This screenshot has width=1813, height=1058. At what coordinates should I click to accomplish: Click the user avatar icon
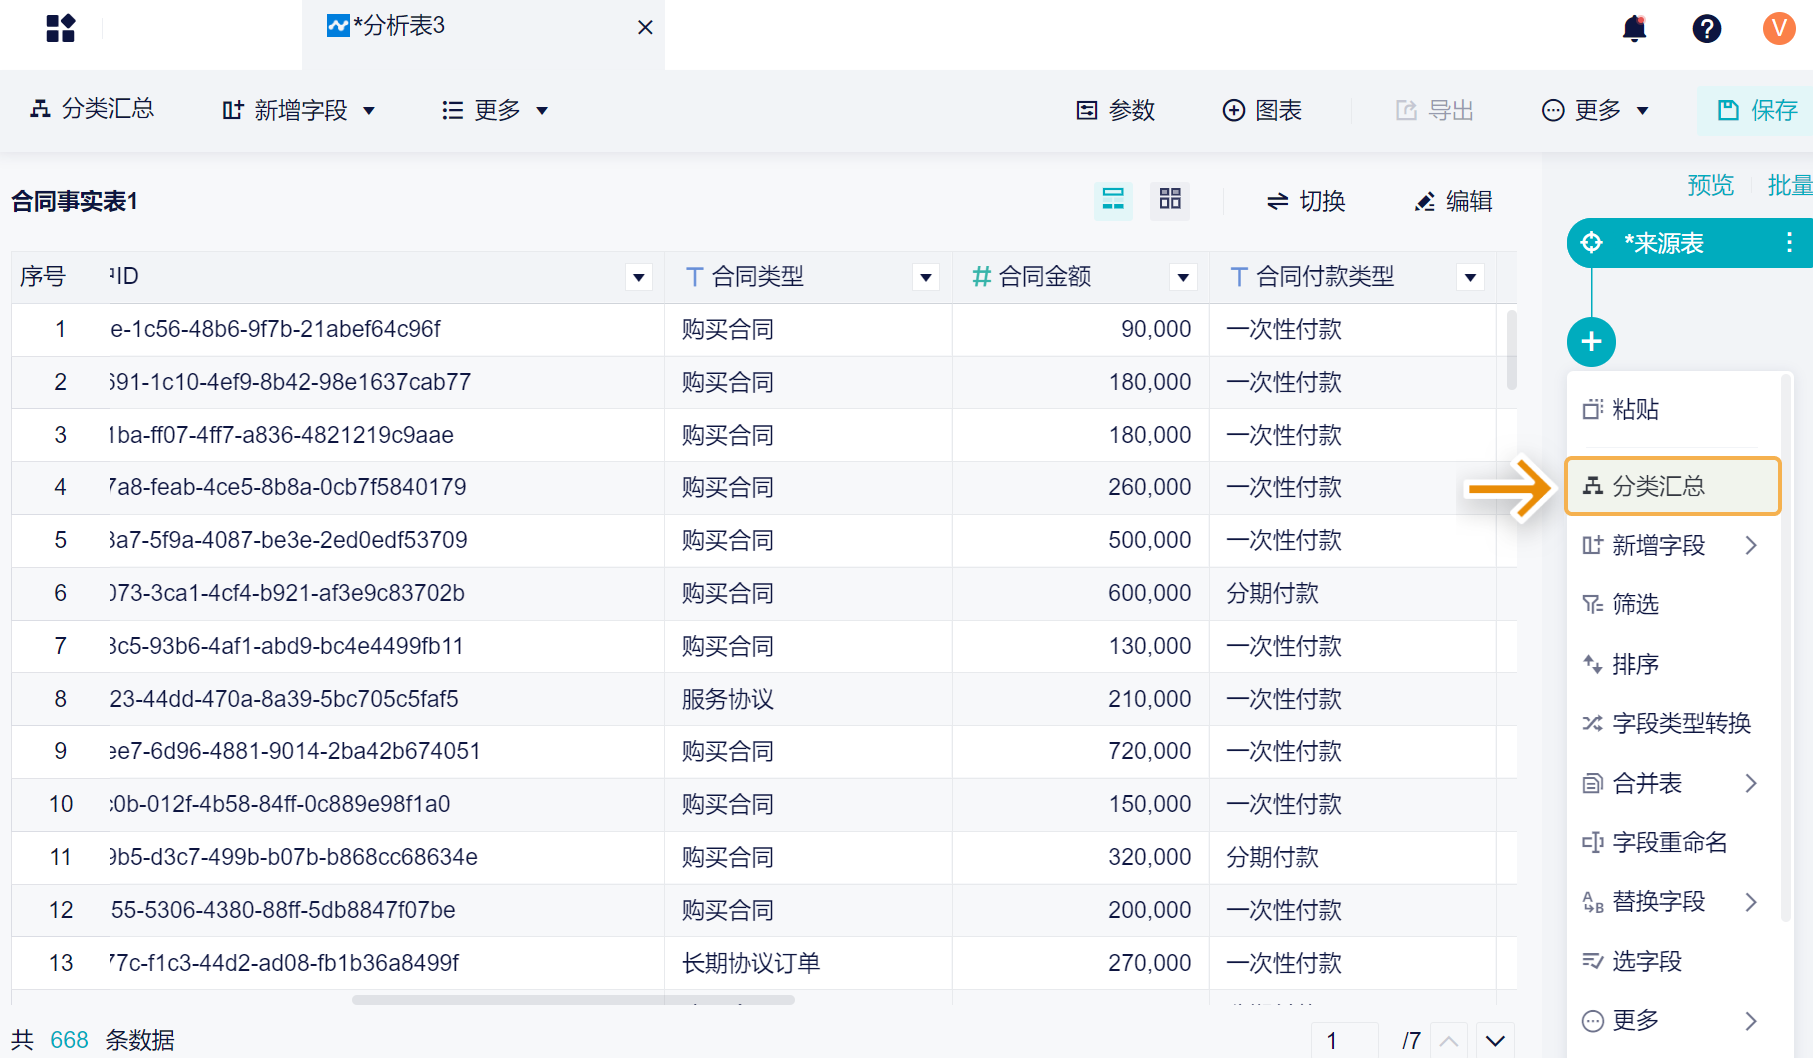[1778, 28]
